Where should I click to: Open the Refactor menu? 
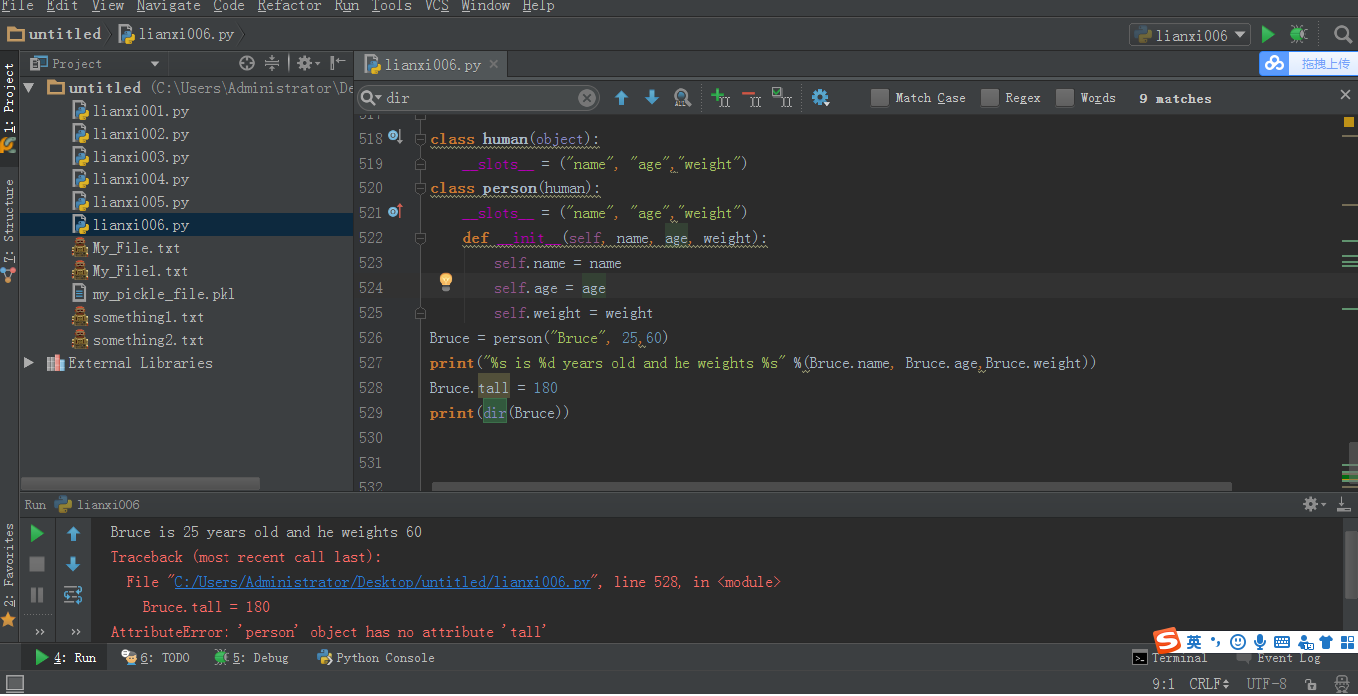(289, 6)
